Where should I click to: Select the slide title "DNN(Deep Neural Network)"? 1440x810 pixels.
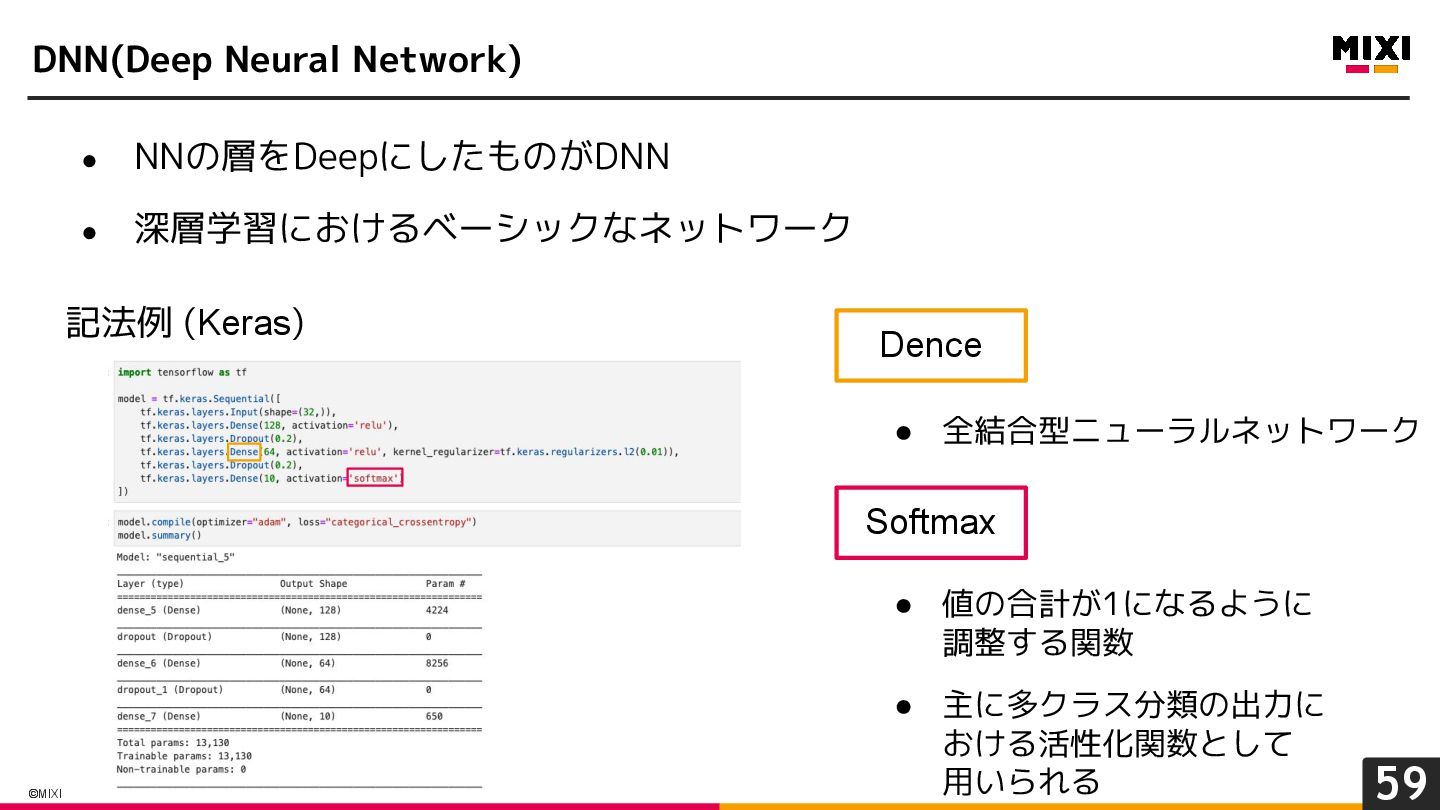[x=277, y=60]
